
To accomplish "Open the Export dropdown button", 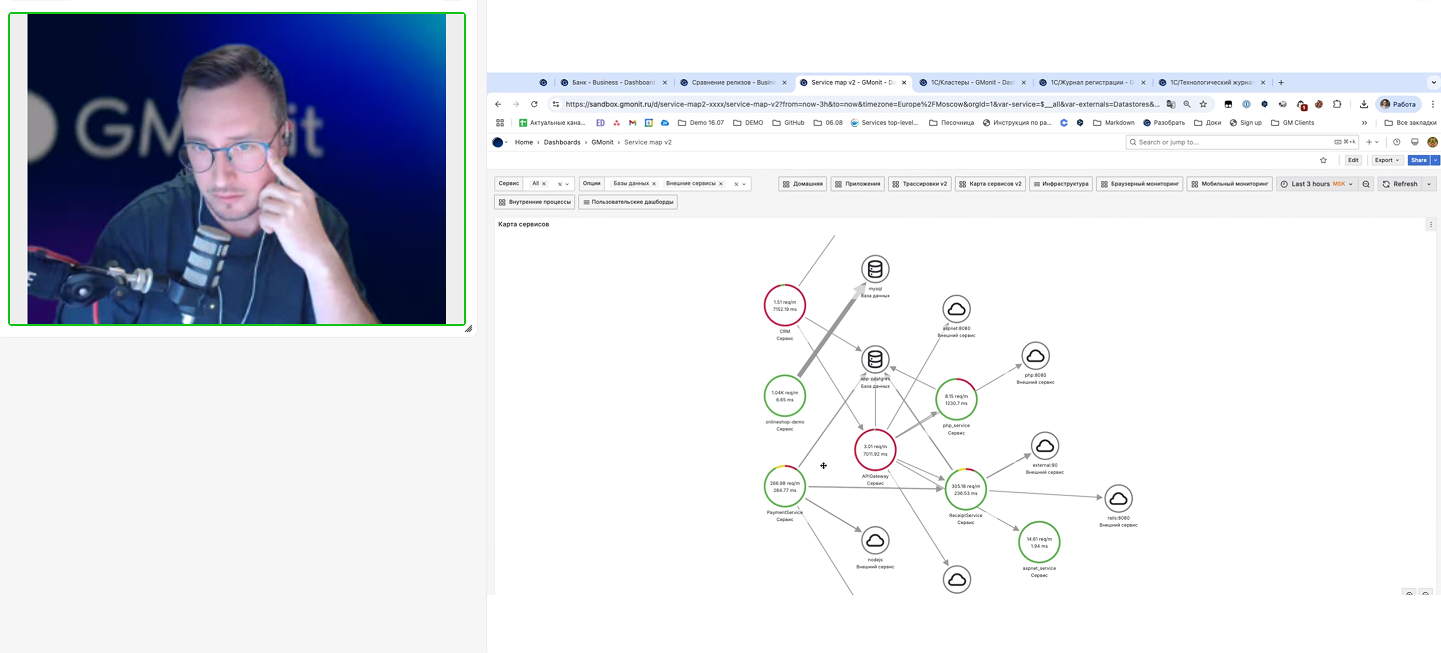I will tap(1386, 160).
